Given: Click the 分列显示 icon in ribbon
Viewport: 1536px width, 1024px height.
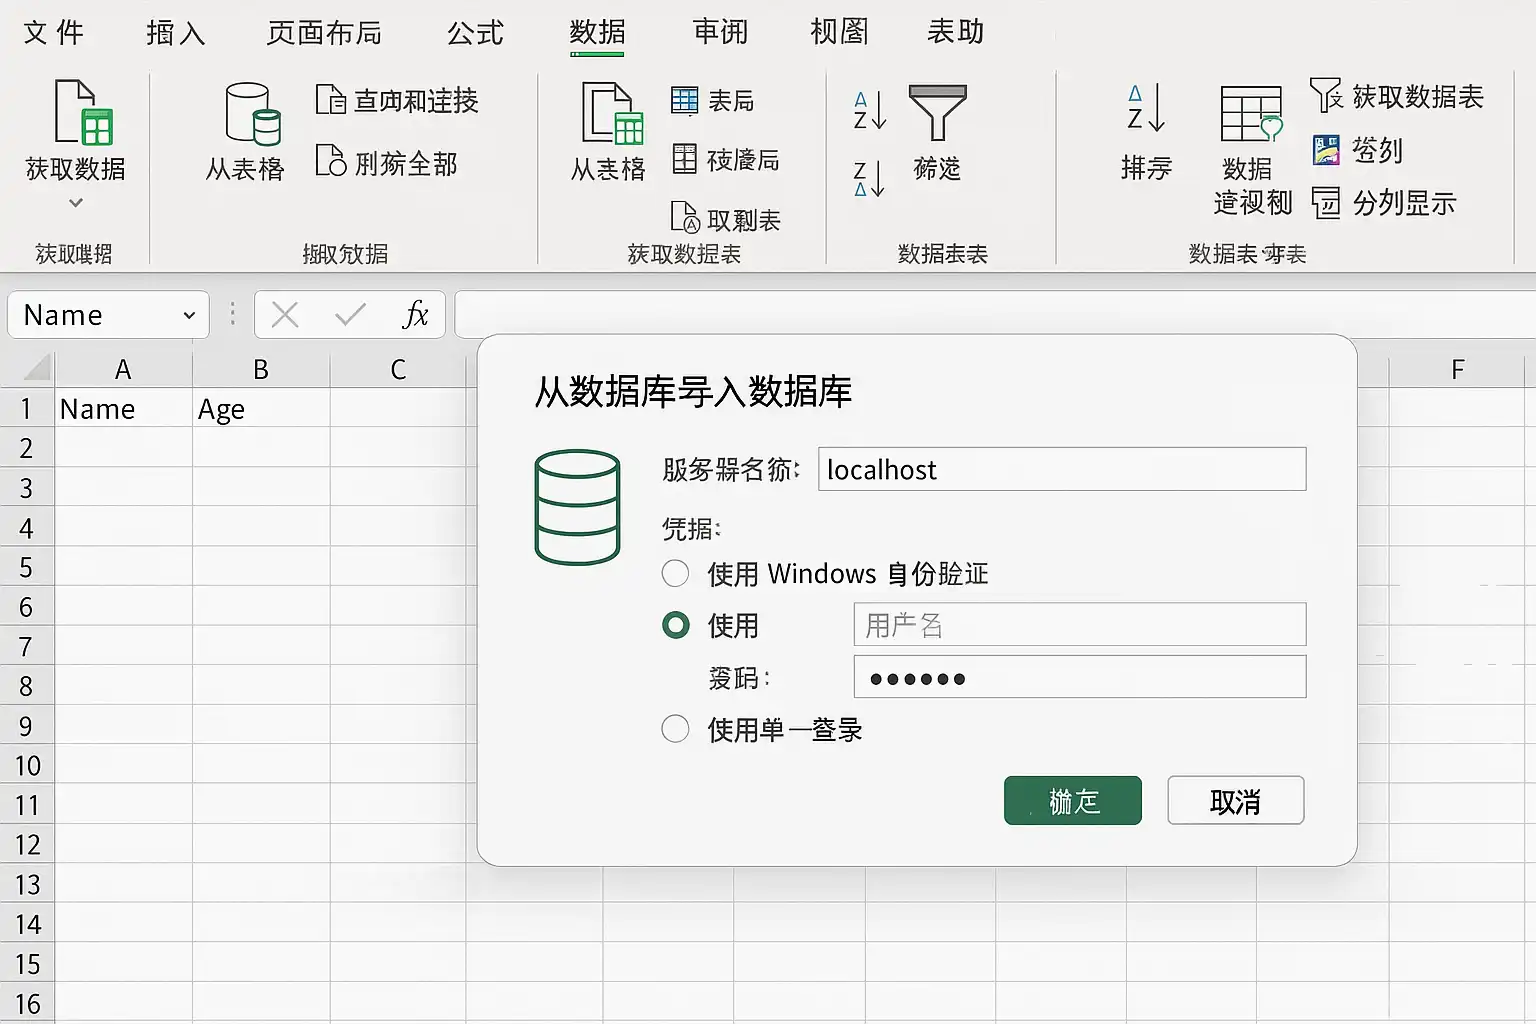Looking at the screenshot, I should point(1326,203).
